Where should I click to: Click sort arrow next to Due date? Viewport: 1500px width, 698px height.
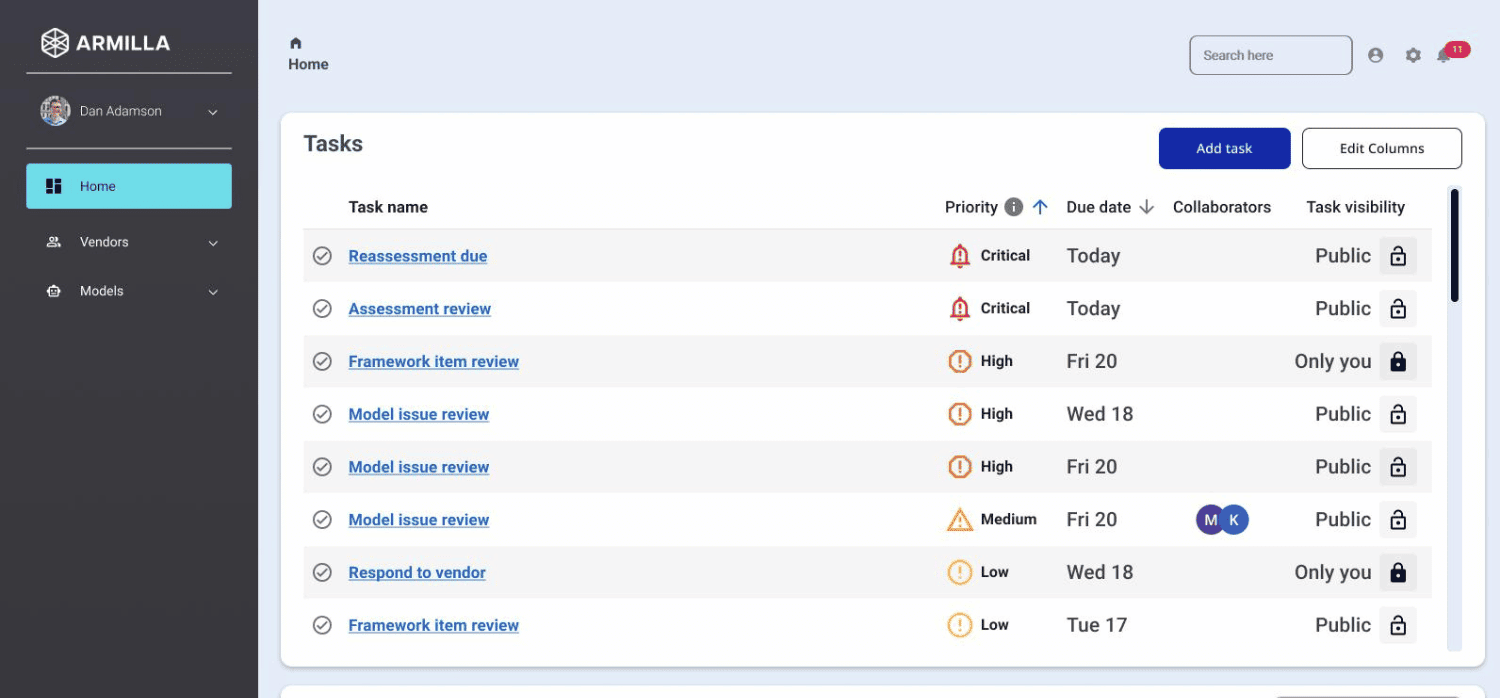(1147, 207)
